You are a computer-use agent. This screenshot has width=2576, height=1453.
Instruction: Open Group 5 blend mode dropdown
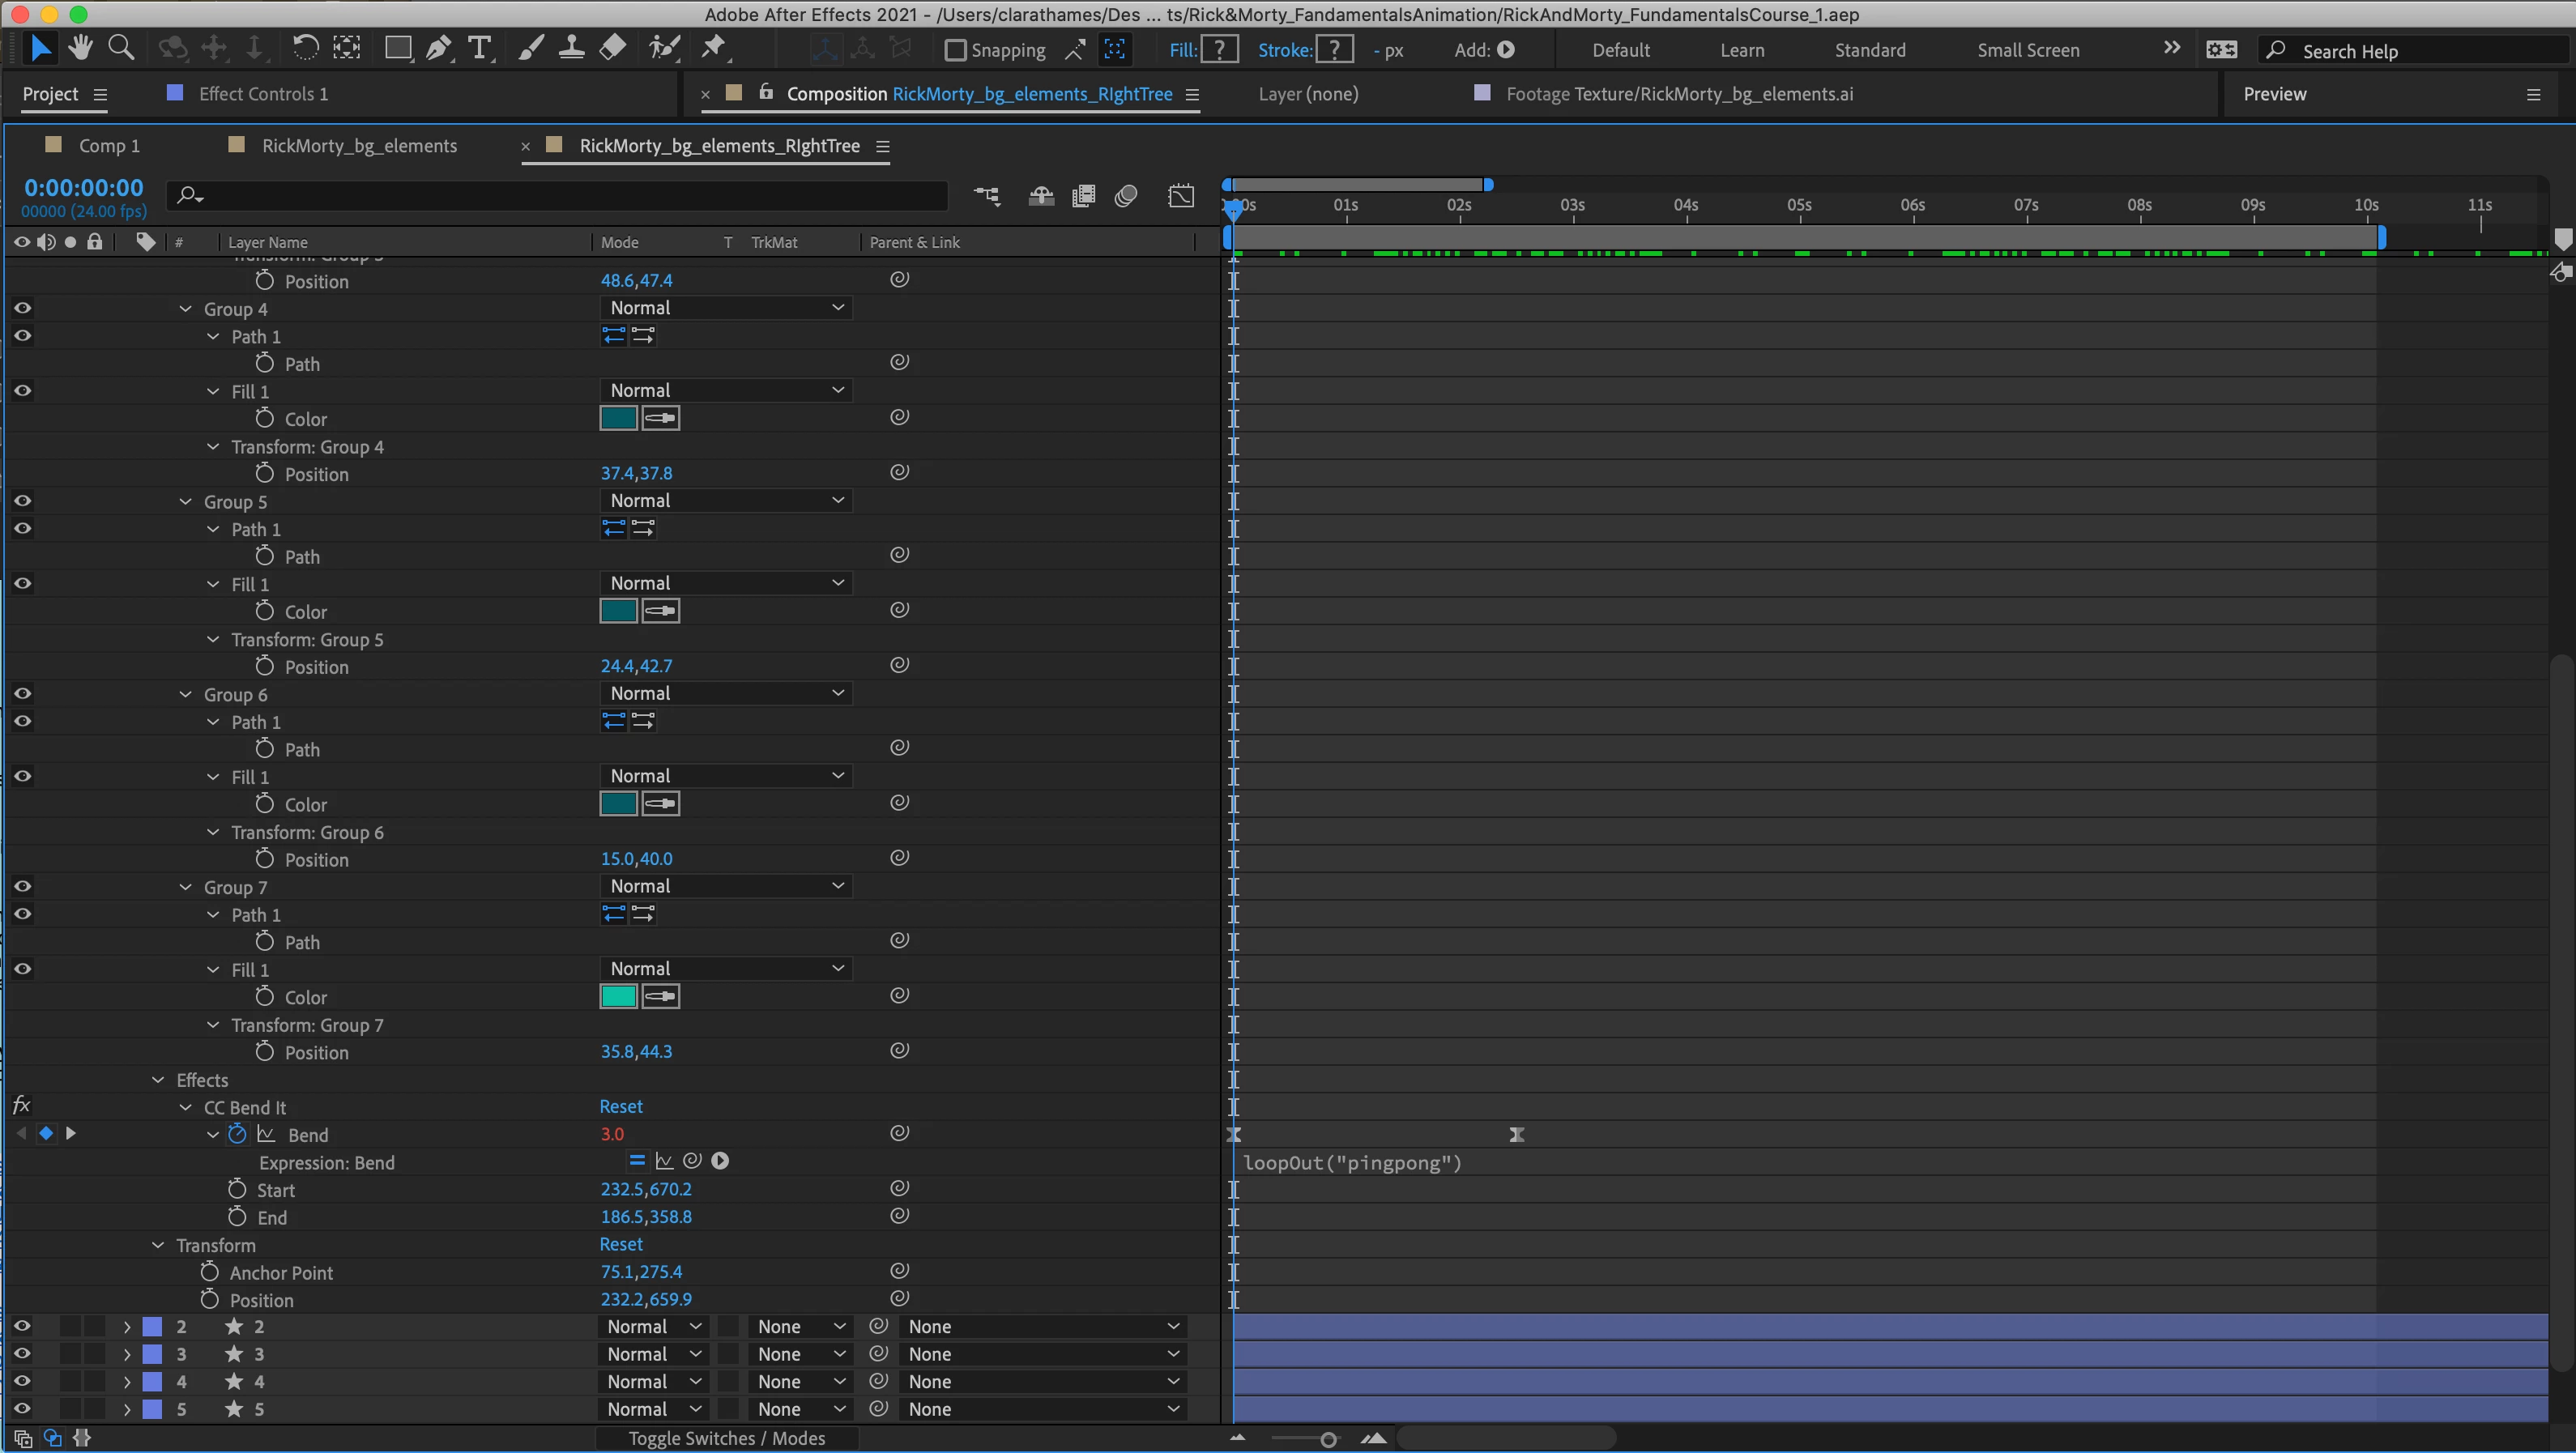(726, 500)
